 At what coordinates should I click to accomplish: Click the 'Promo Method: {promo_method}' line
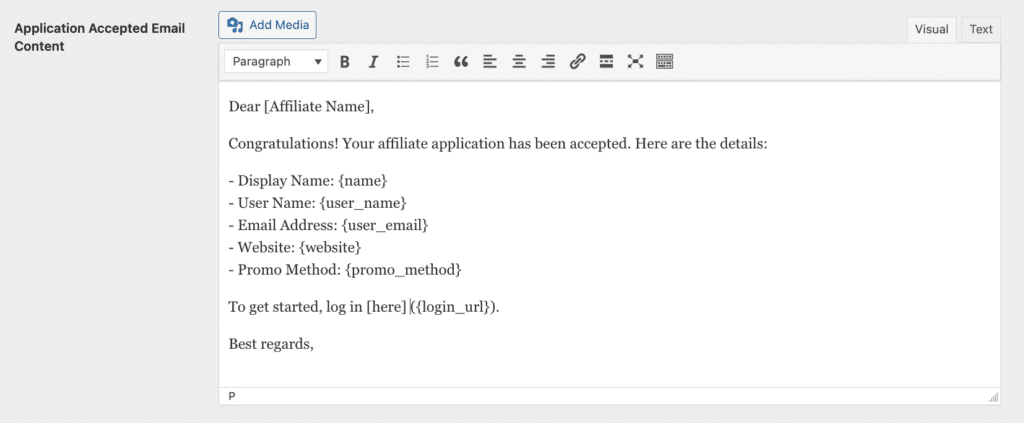click(x=345, y=270)
